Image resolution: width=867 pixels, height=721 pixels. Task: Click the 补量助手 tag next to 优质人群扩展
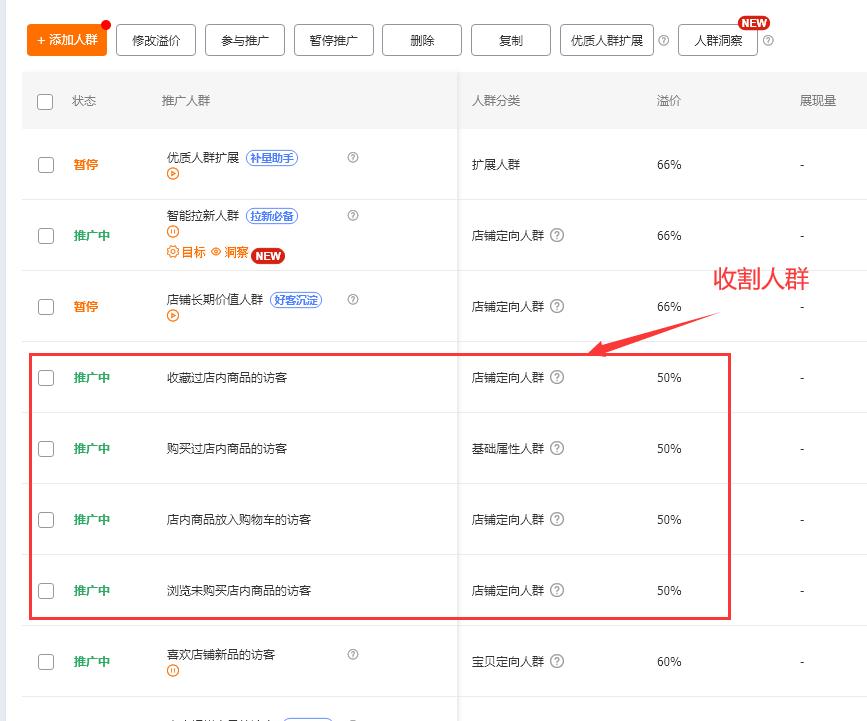click(x=272, y=157)
